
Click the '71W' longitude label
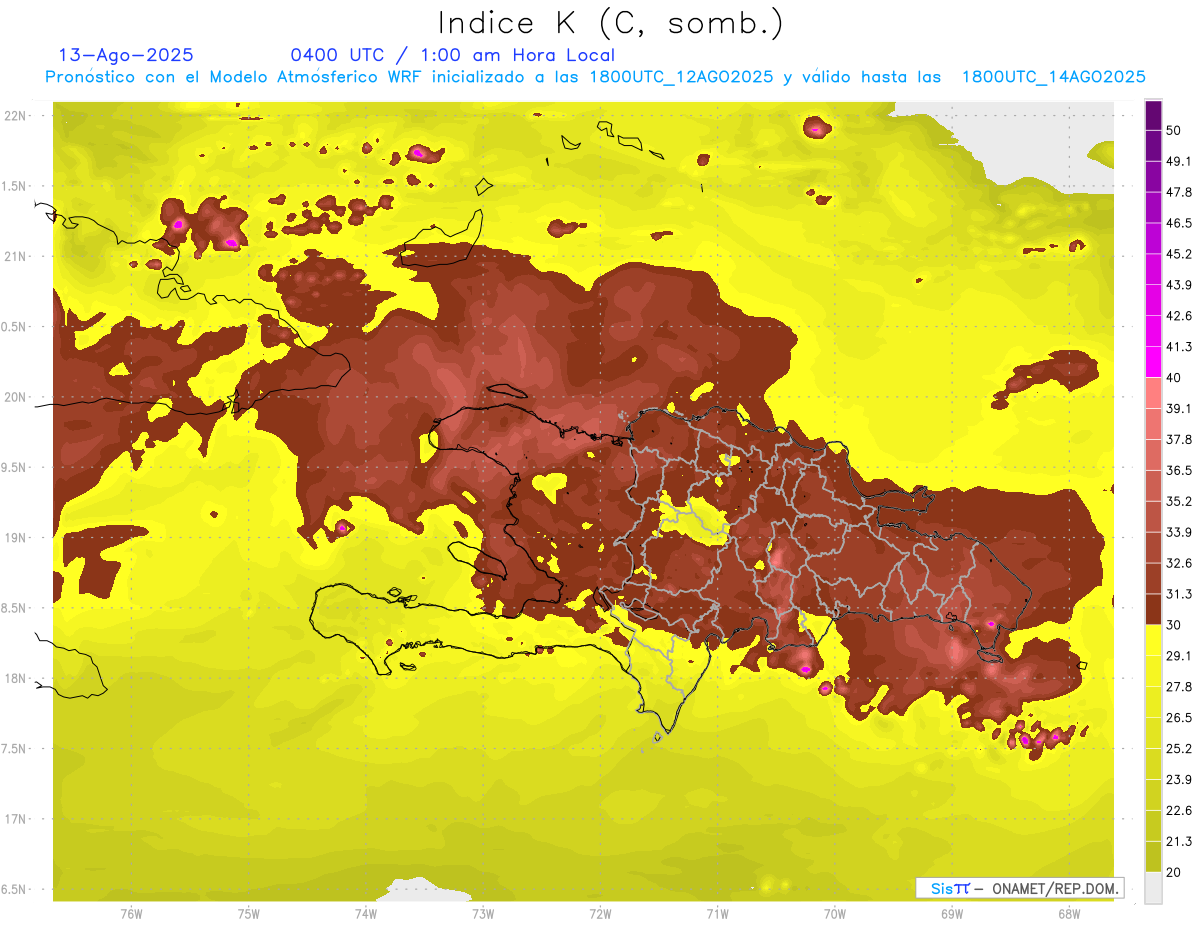[717, 912]
